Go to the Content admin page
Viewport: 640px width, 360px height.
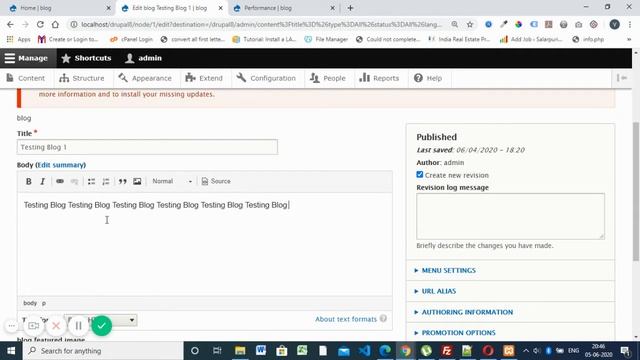point(26,78)
